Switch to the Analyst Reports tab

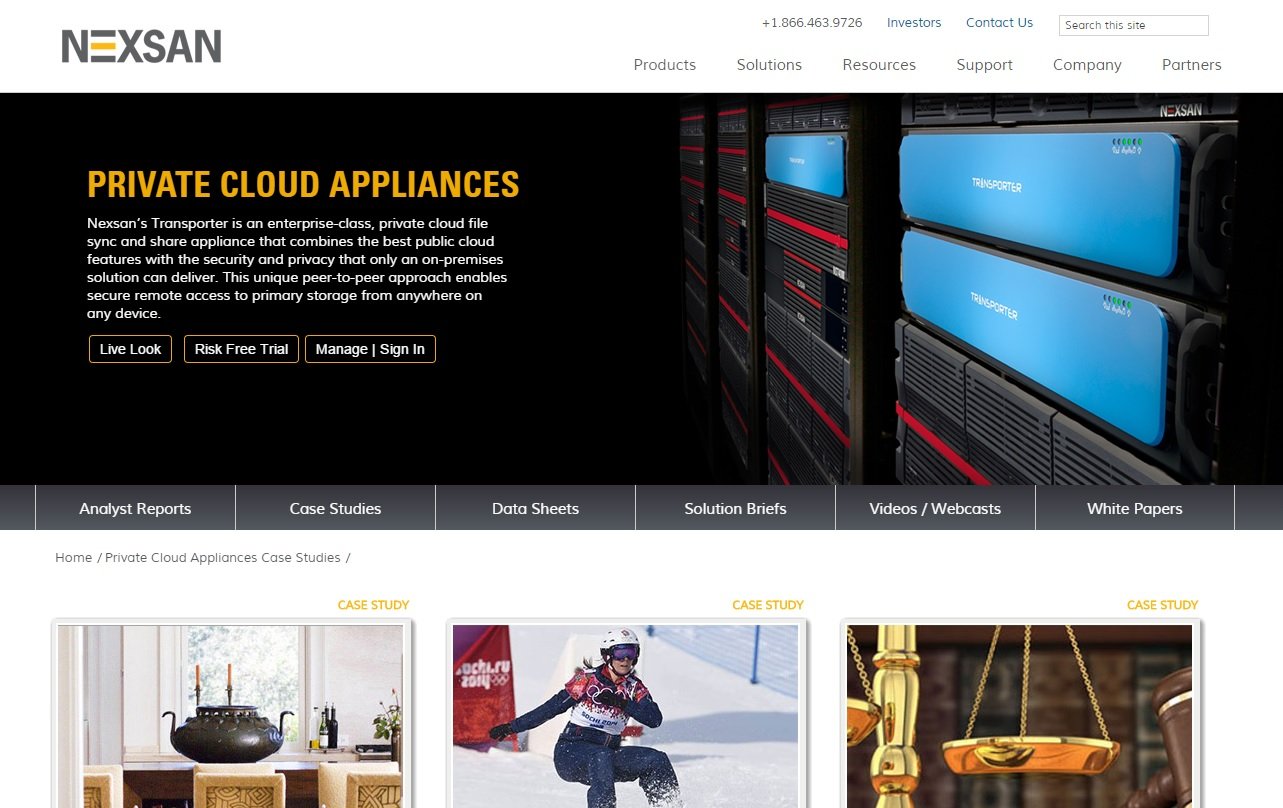pyautogui.click(x=135, y=508)
